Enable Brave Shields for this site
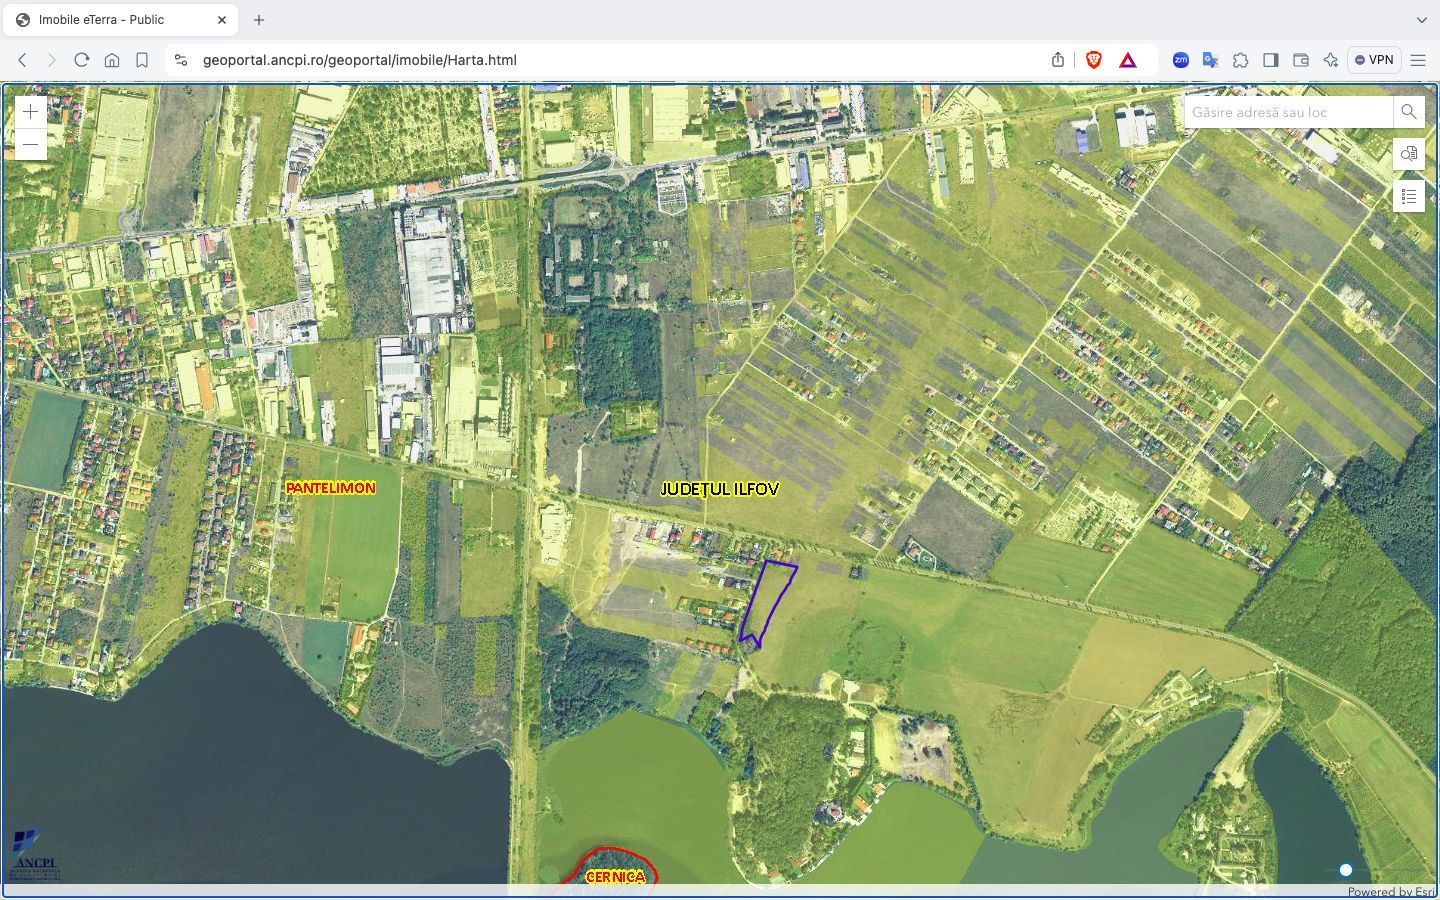Image resolution: width=1440 pixels, height=900 pixels. coord(1094,59)
